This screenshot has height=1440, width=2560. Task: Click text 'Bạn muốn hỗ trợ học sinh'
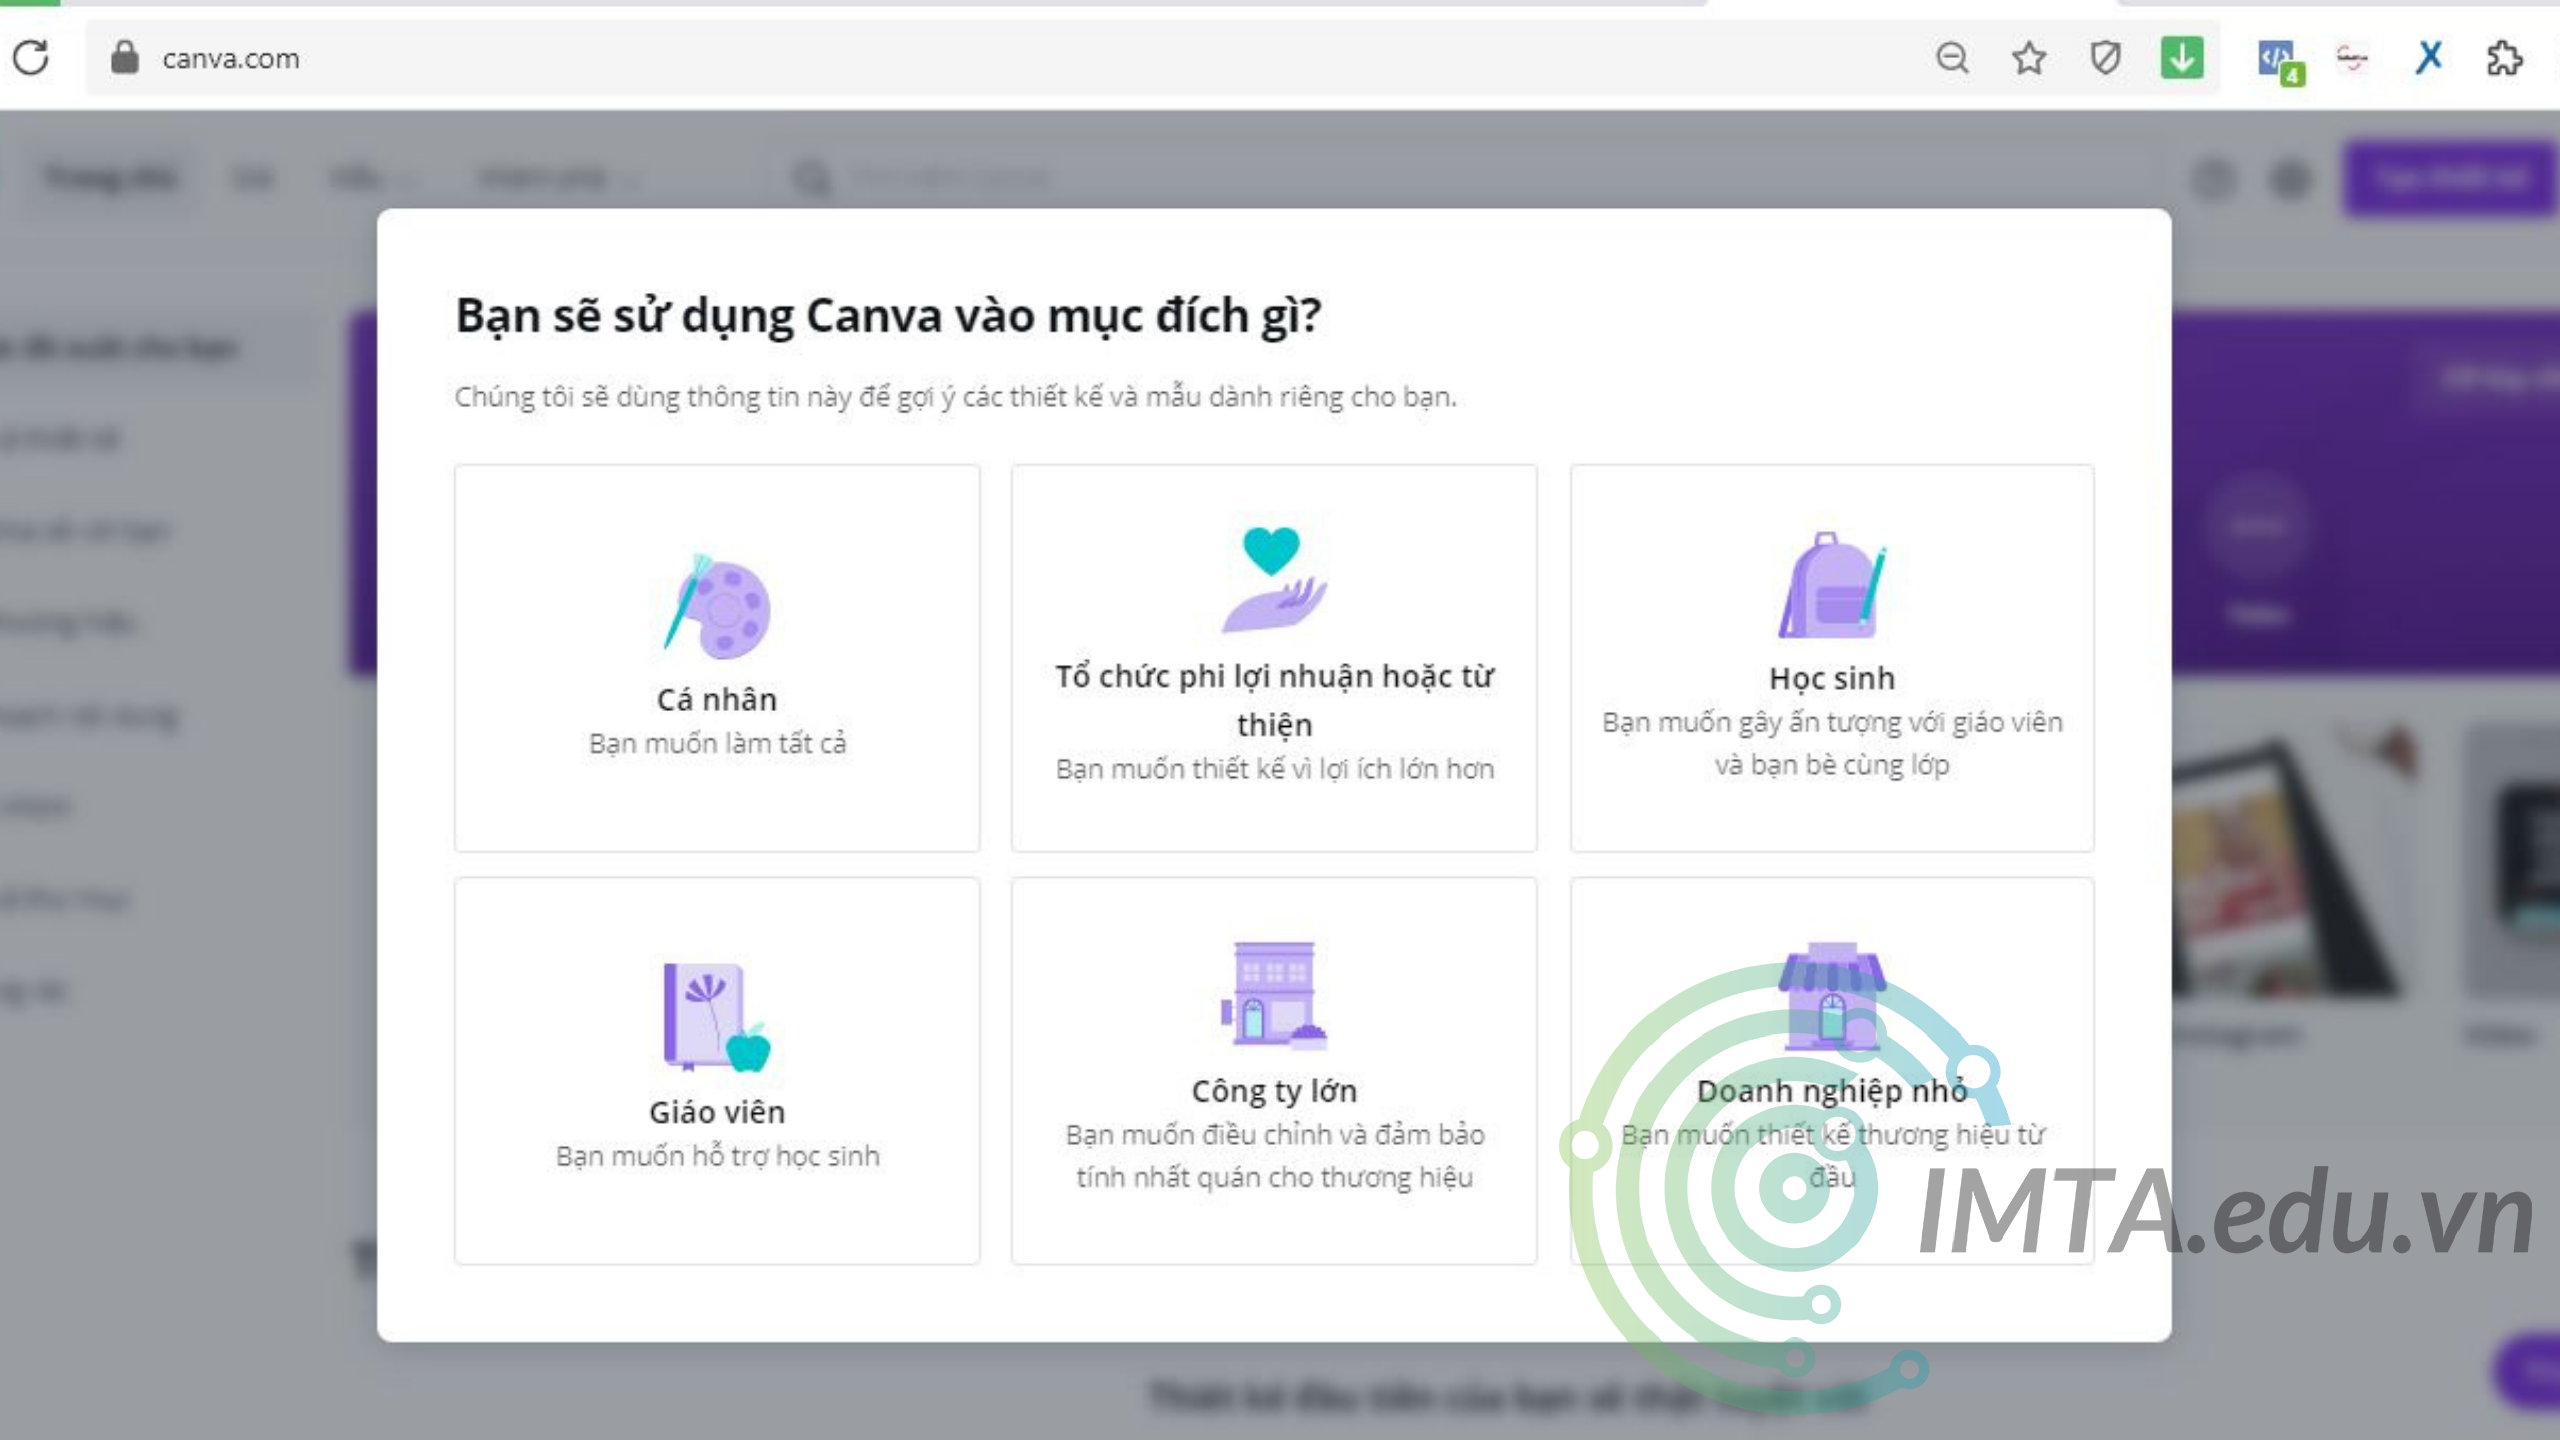pos(717,1156)
